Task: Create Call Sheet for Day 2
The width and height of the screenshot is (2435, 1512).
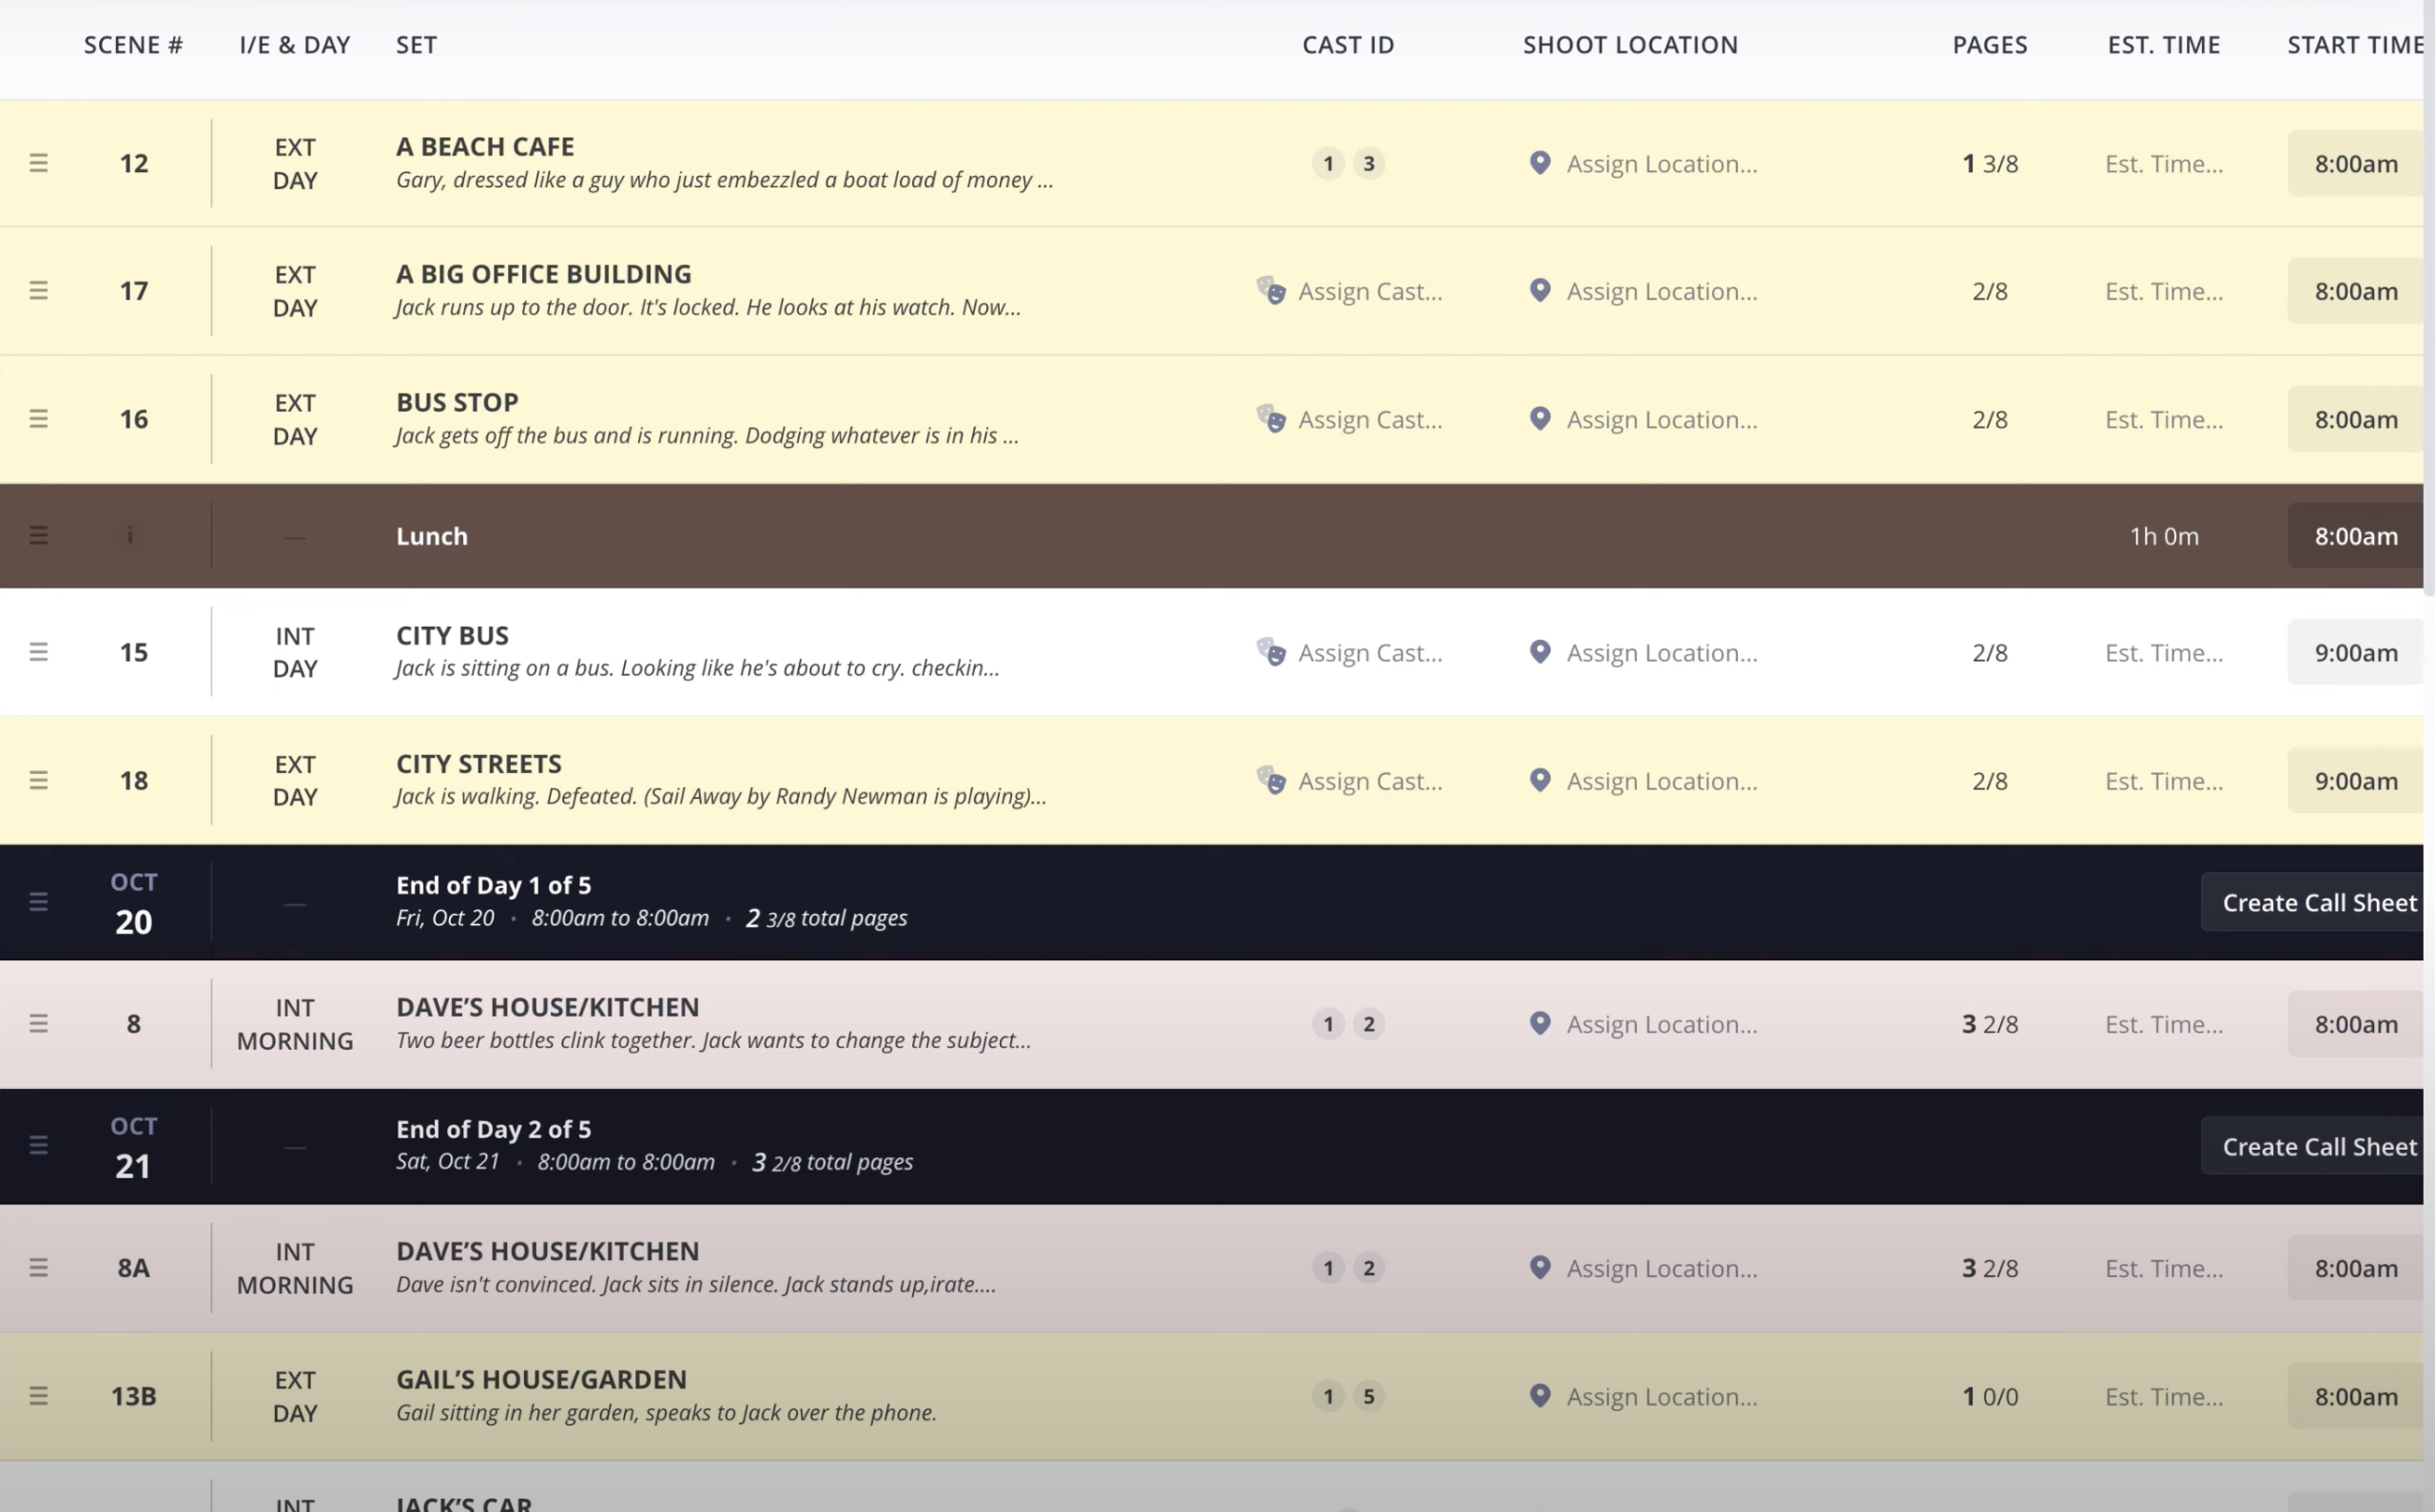Action: 2318,1146
